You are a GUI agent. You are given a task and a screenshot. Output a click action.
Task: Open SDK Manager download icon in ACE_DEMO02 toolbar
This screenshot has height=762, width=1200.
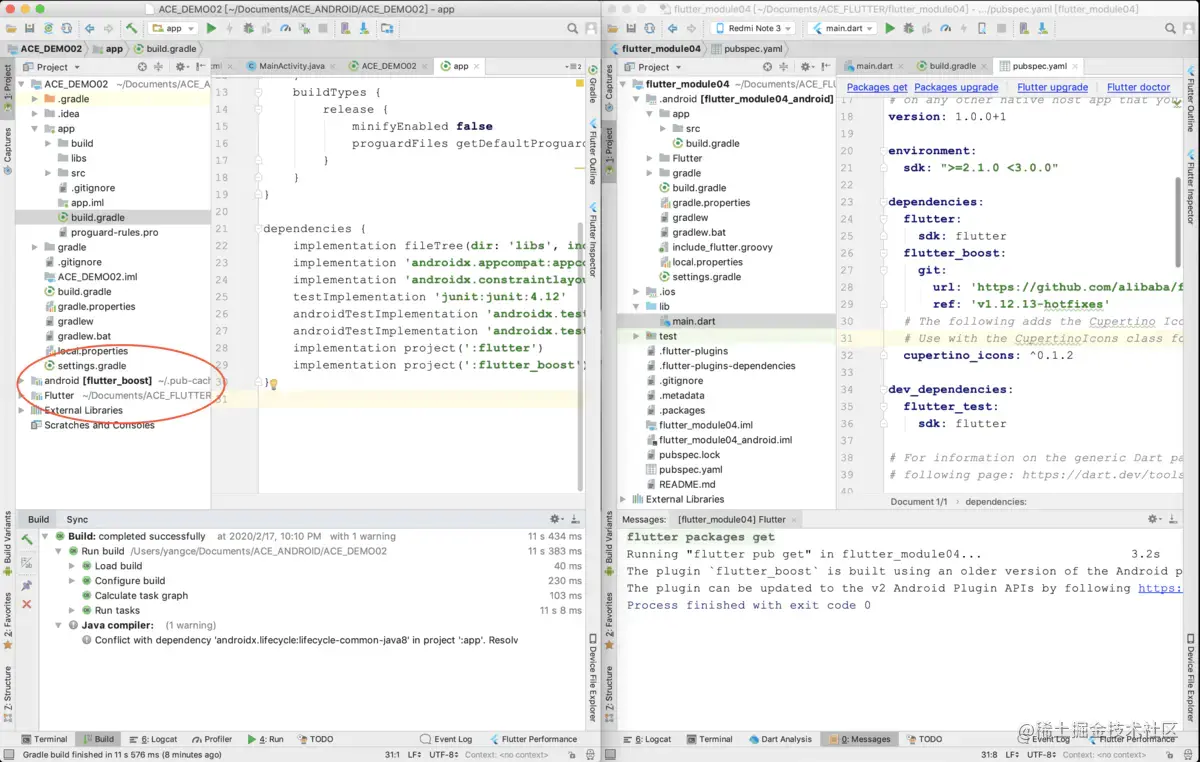coord(363,28)
